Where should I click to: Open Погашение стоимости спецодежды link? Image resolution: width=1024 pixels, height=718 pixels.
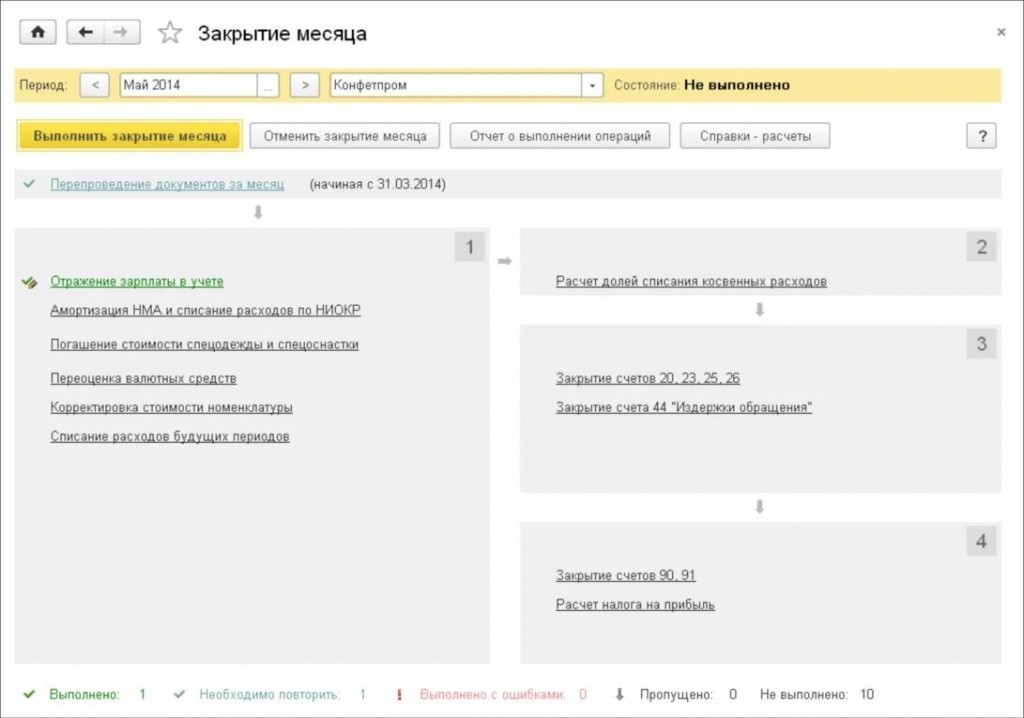tap(204, 344)
